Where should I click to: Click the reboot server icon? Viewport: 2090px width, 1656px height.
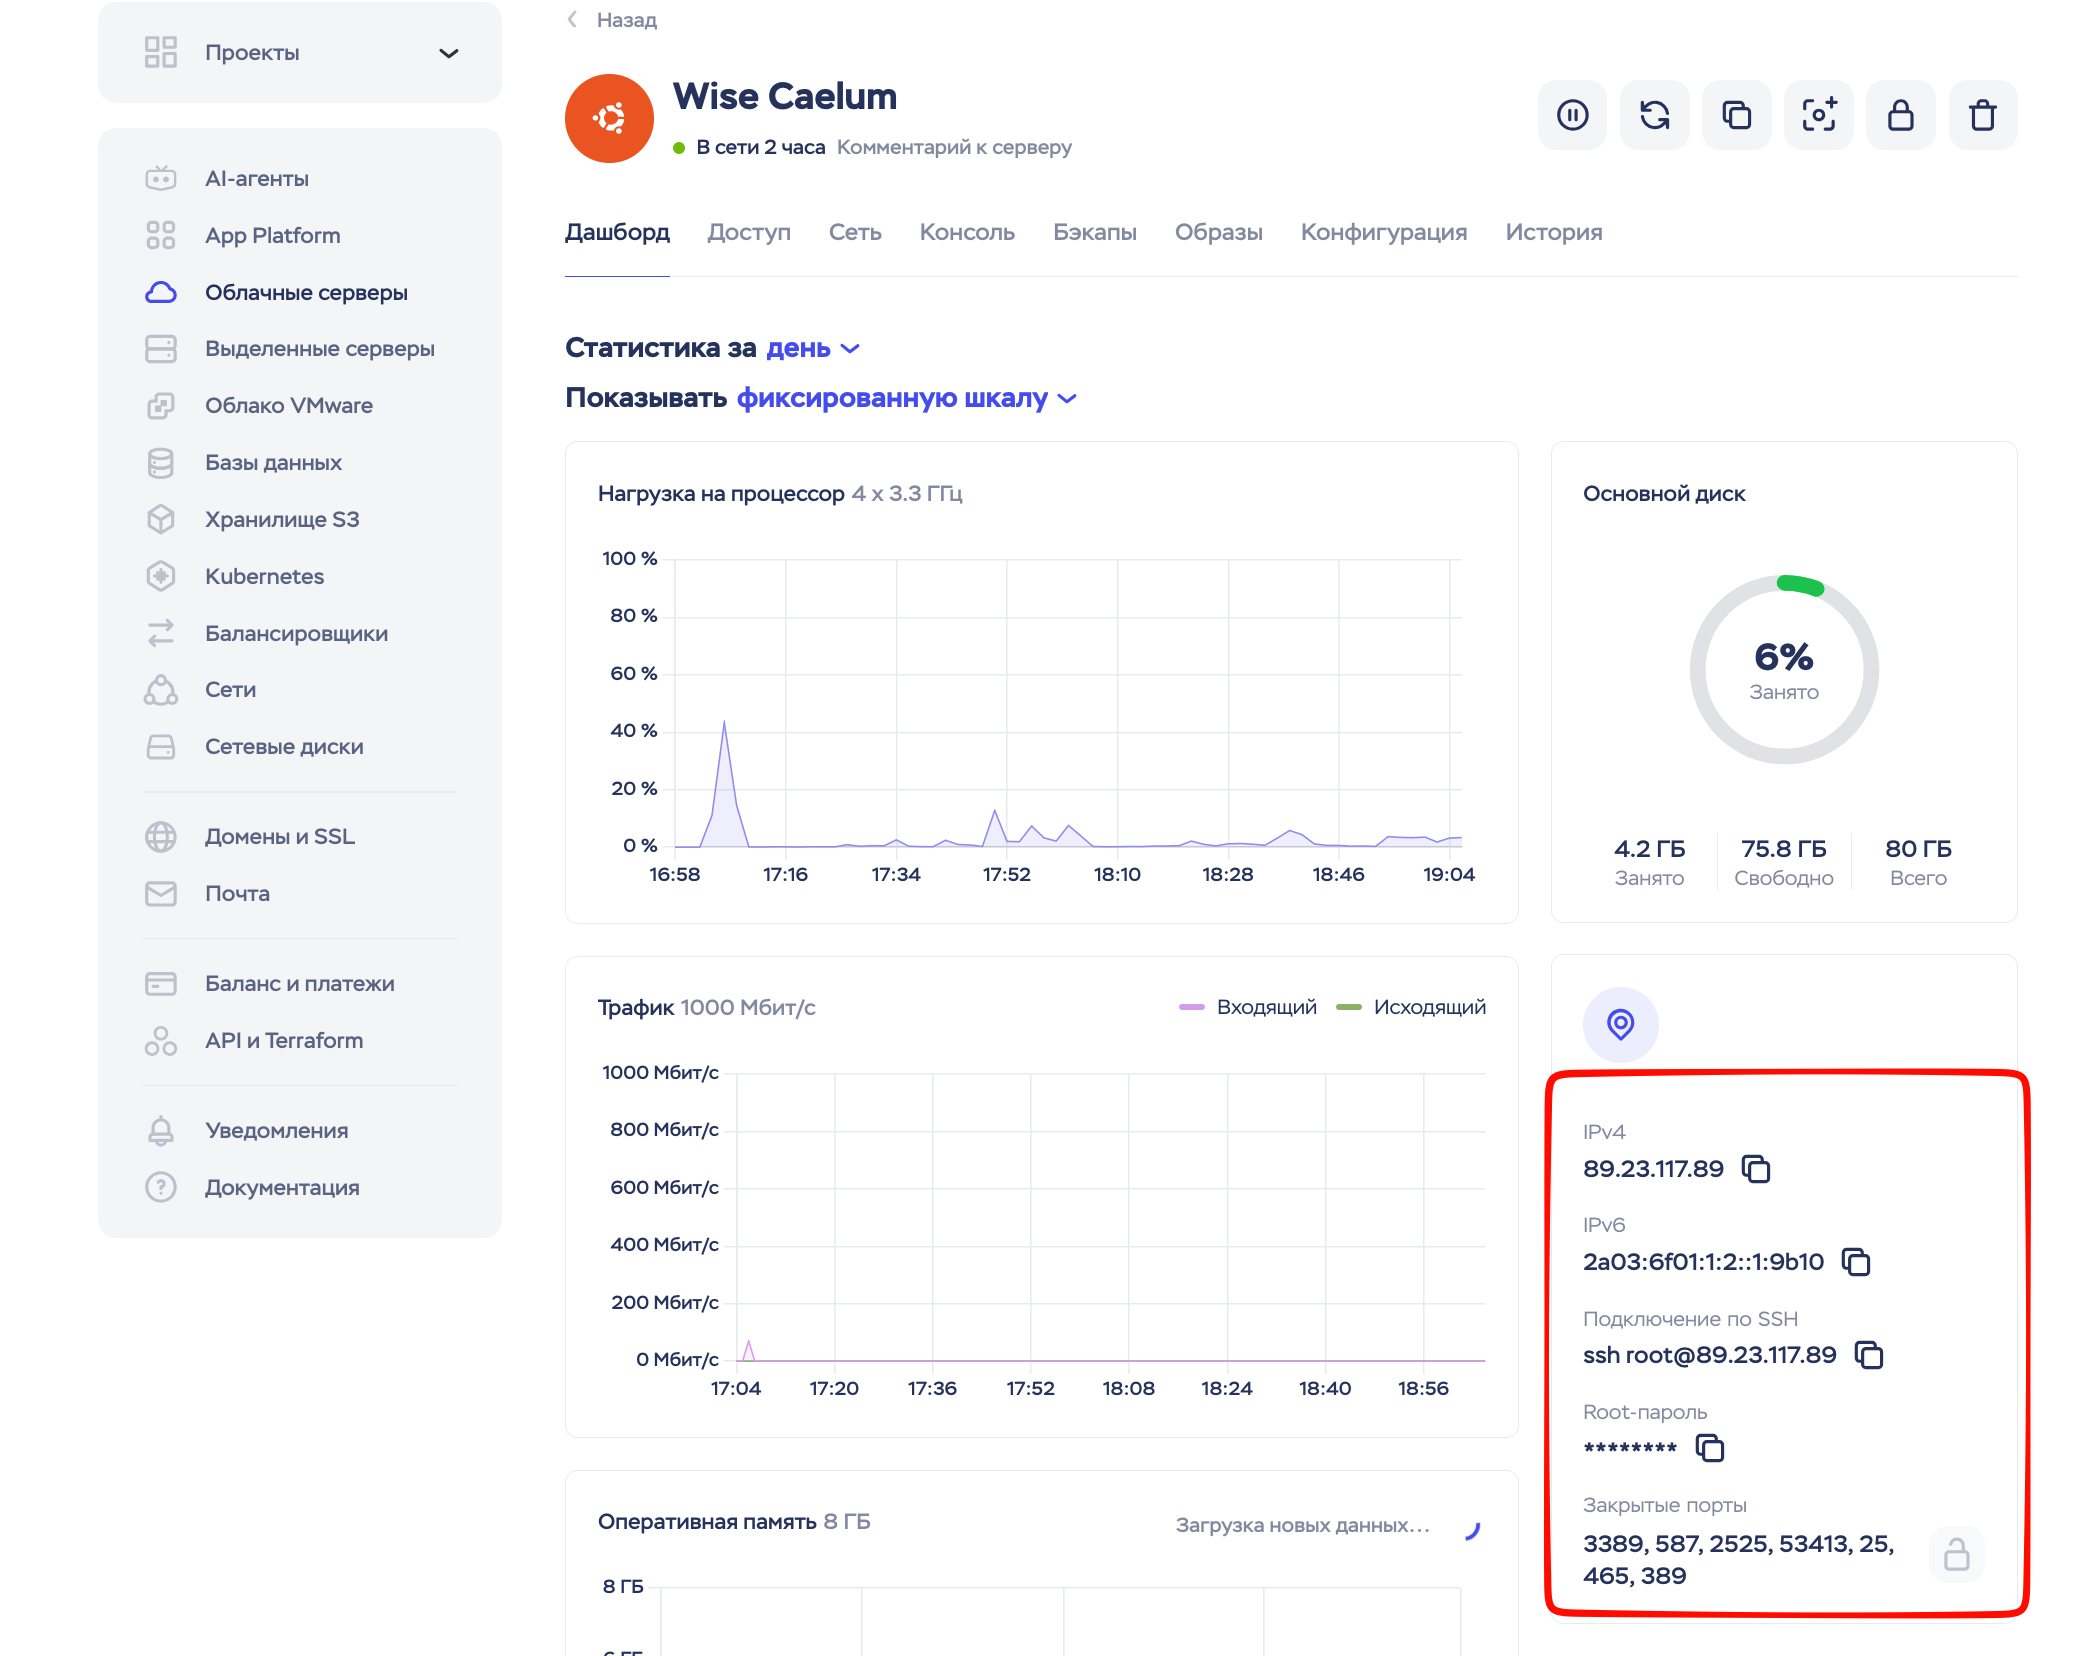click(1654, 116)
